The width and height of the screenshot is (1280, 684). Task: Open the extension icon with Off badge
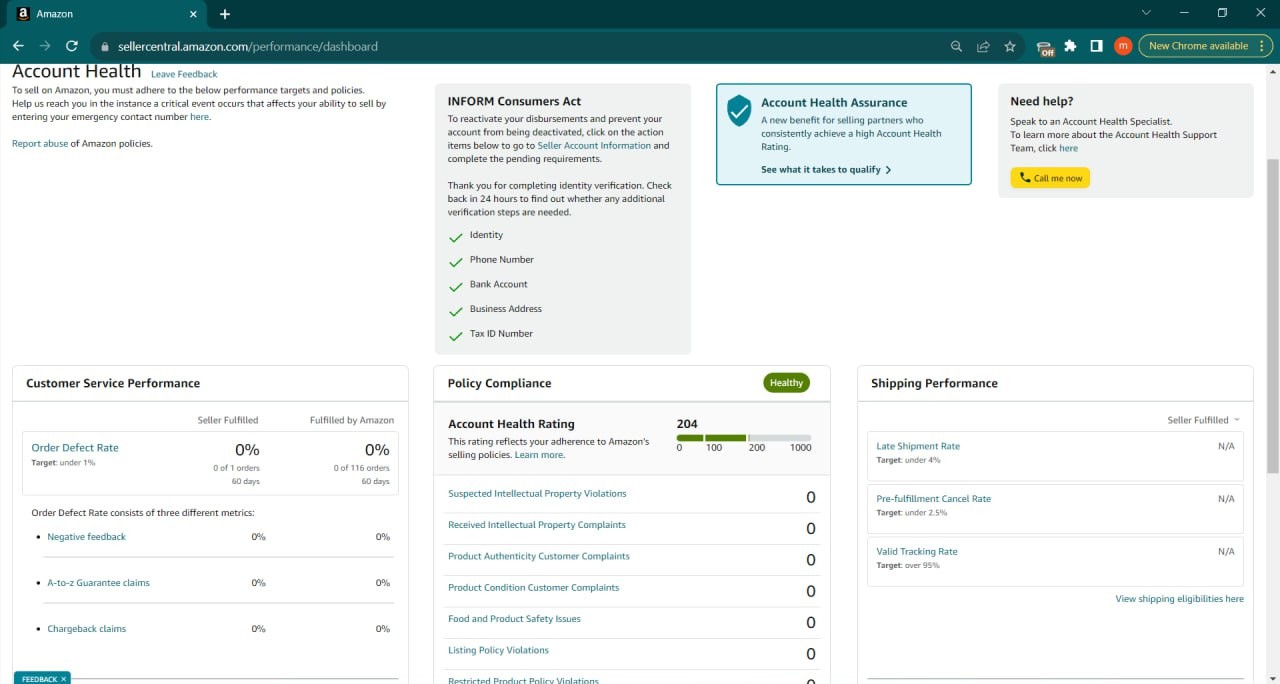tap(1045, 47)
